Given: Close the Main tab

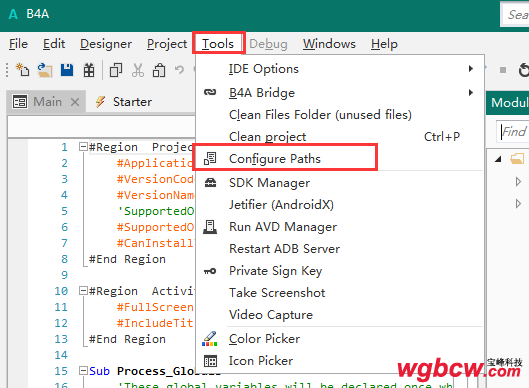Looking at the screenshot, I should pos(75,102).
